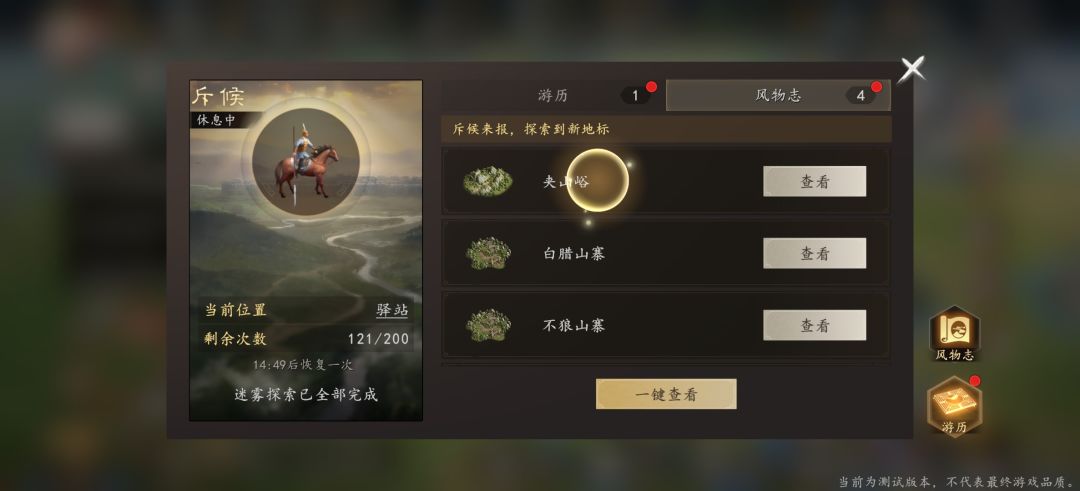Open the 游历 map icon on right

tap(954, 406)
